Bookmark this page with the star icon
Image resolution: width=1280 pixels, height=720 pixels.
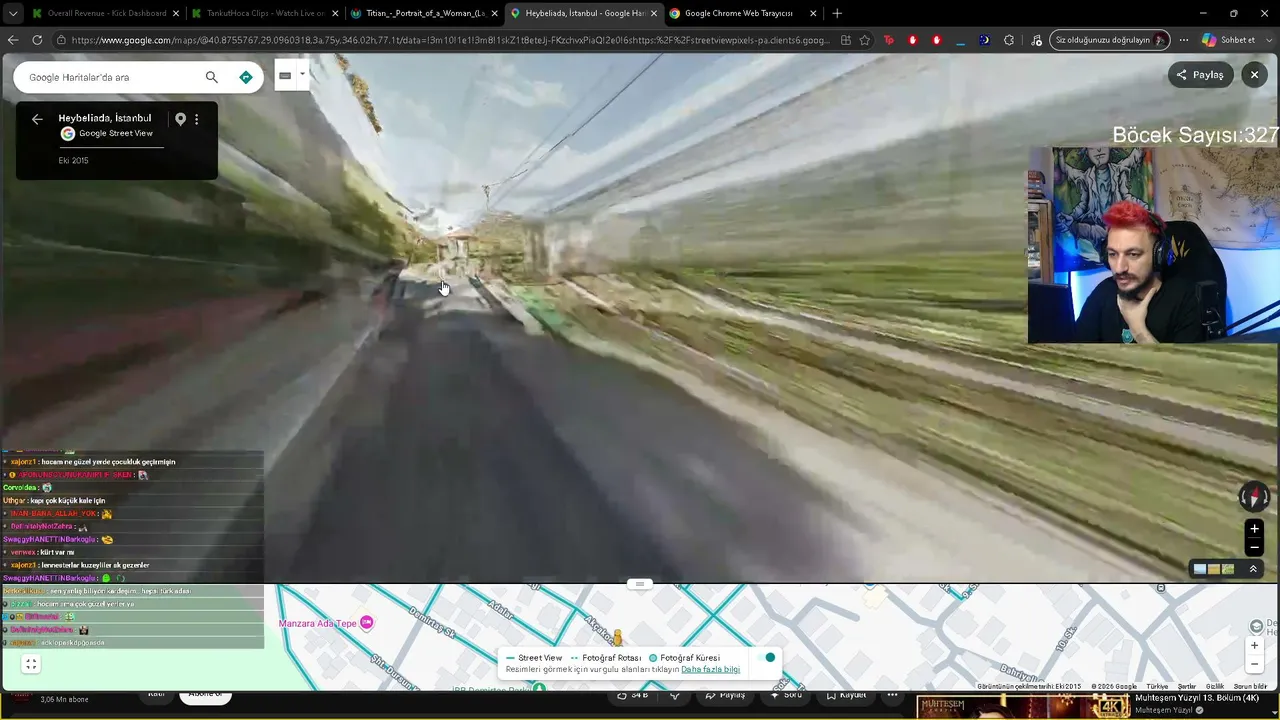865,40
